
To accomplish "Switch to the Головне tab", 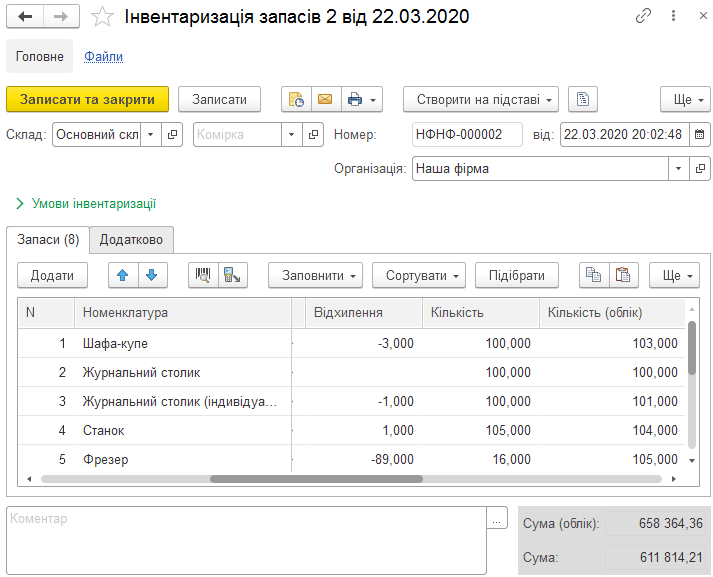I will click(x=40, y=56).
